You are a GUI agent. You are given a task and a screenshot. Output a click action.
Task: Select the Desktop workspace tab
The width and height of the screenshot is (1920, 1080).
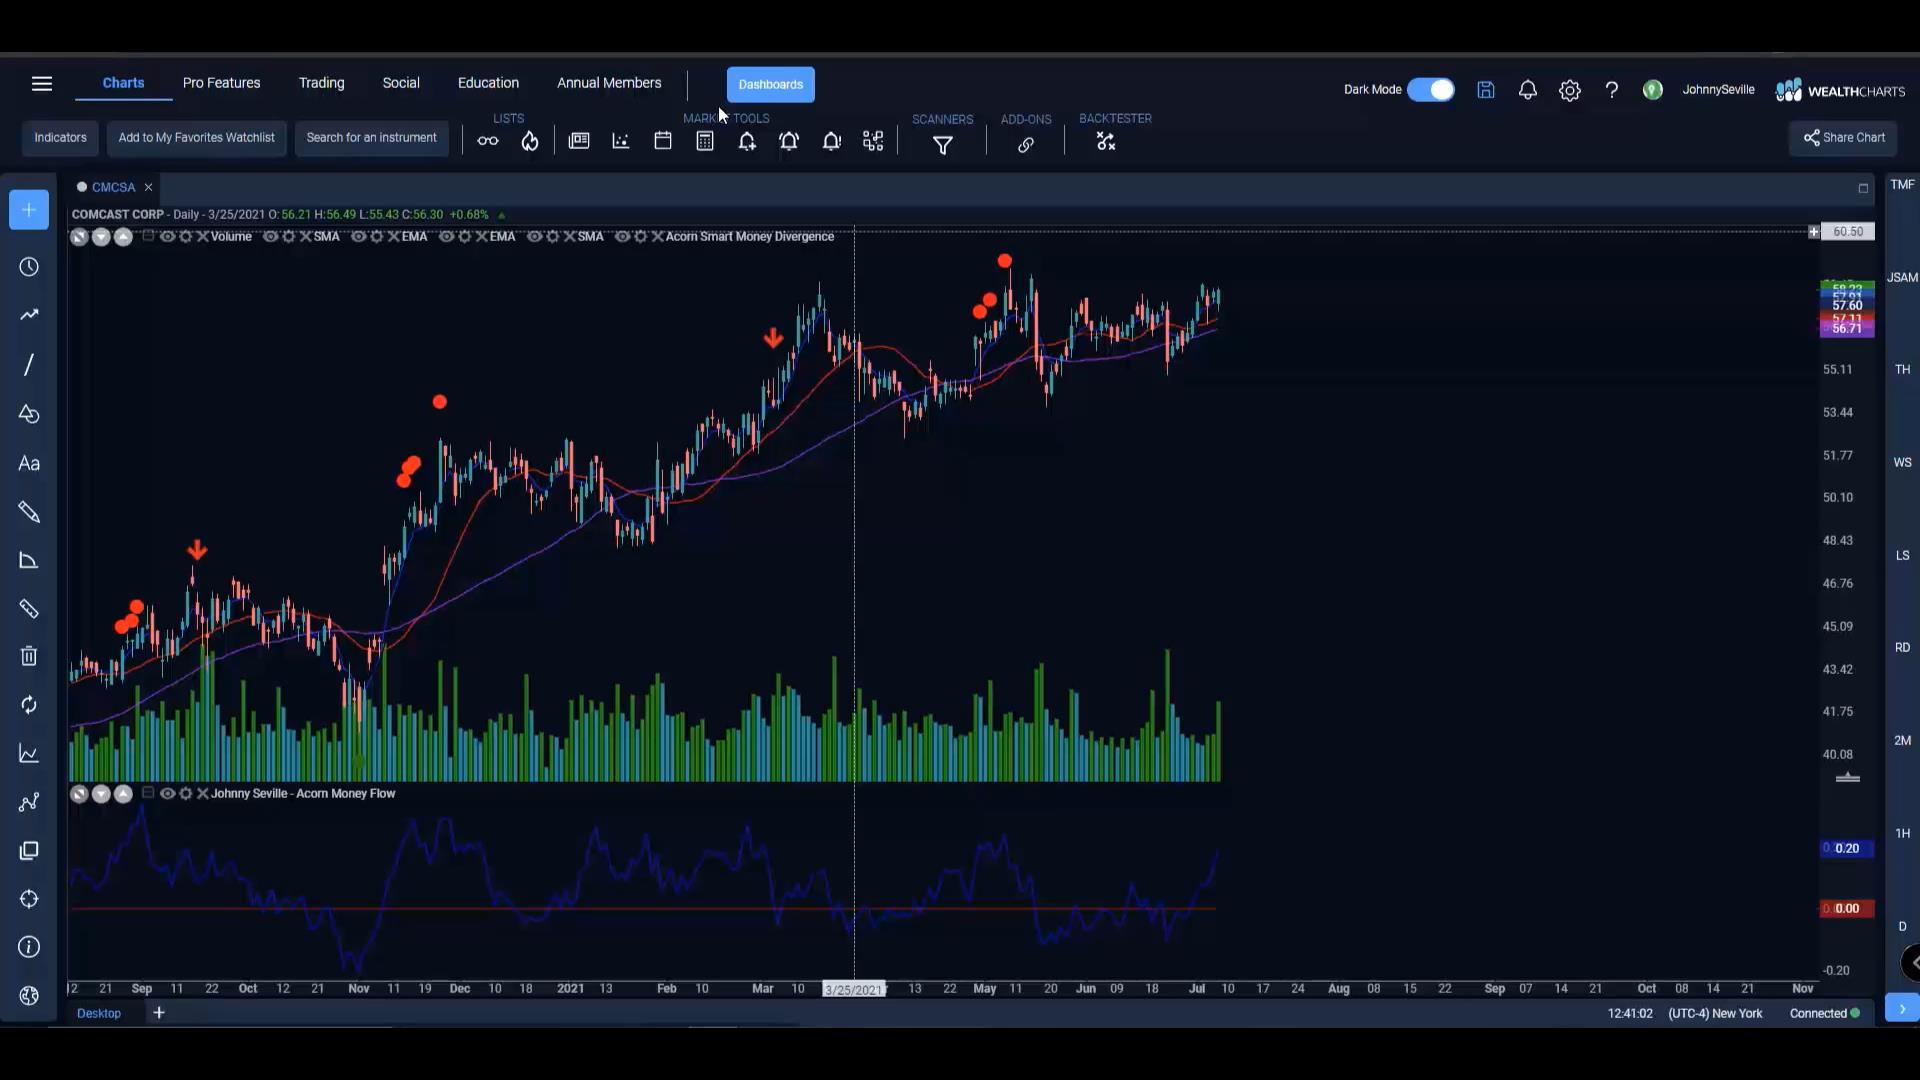[99, 1013]
